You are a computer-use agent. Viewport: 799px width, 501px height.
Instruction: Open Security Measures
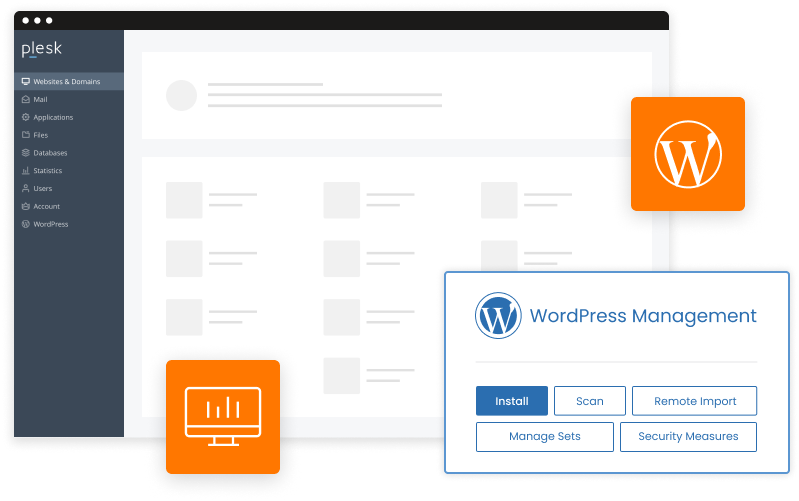pyautogui.click(x=688, y=437)
